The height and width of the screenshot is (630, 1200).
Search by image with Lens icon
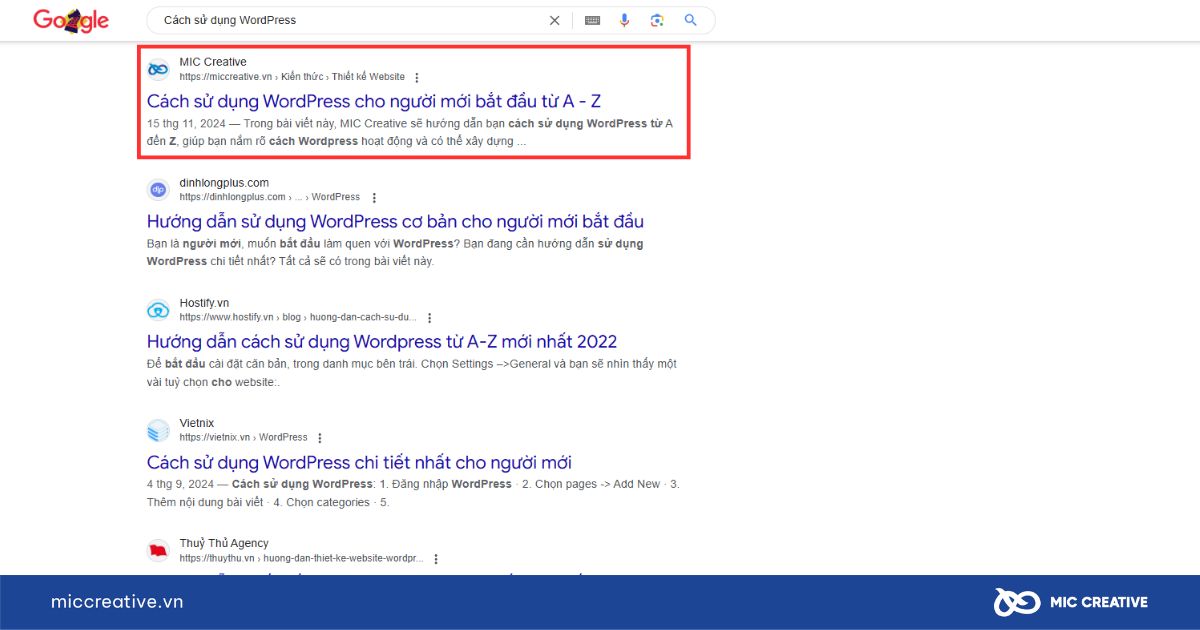(x=657, y=20)
